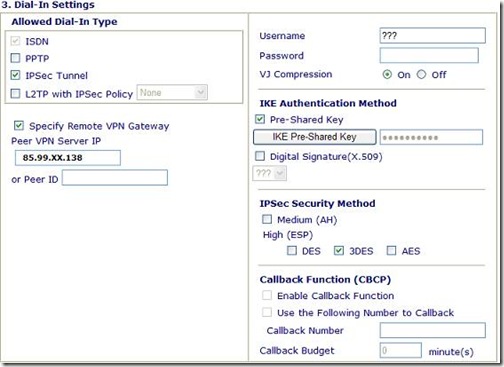Screen dimensions: 504x367
Task: Click the Password text field
Action: 429,55
